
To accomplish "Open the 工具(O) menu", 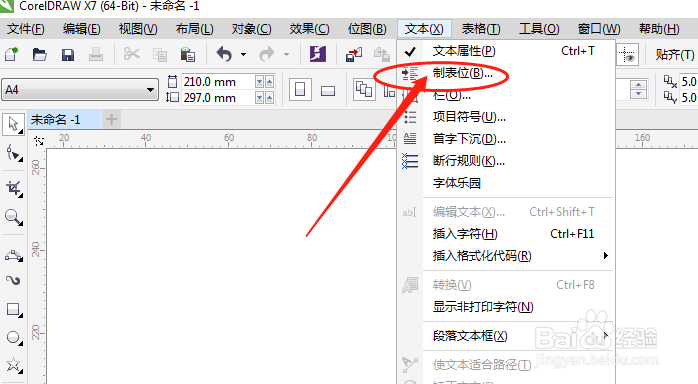I will pyautogui.click(x=539, y=29).
